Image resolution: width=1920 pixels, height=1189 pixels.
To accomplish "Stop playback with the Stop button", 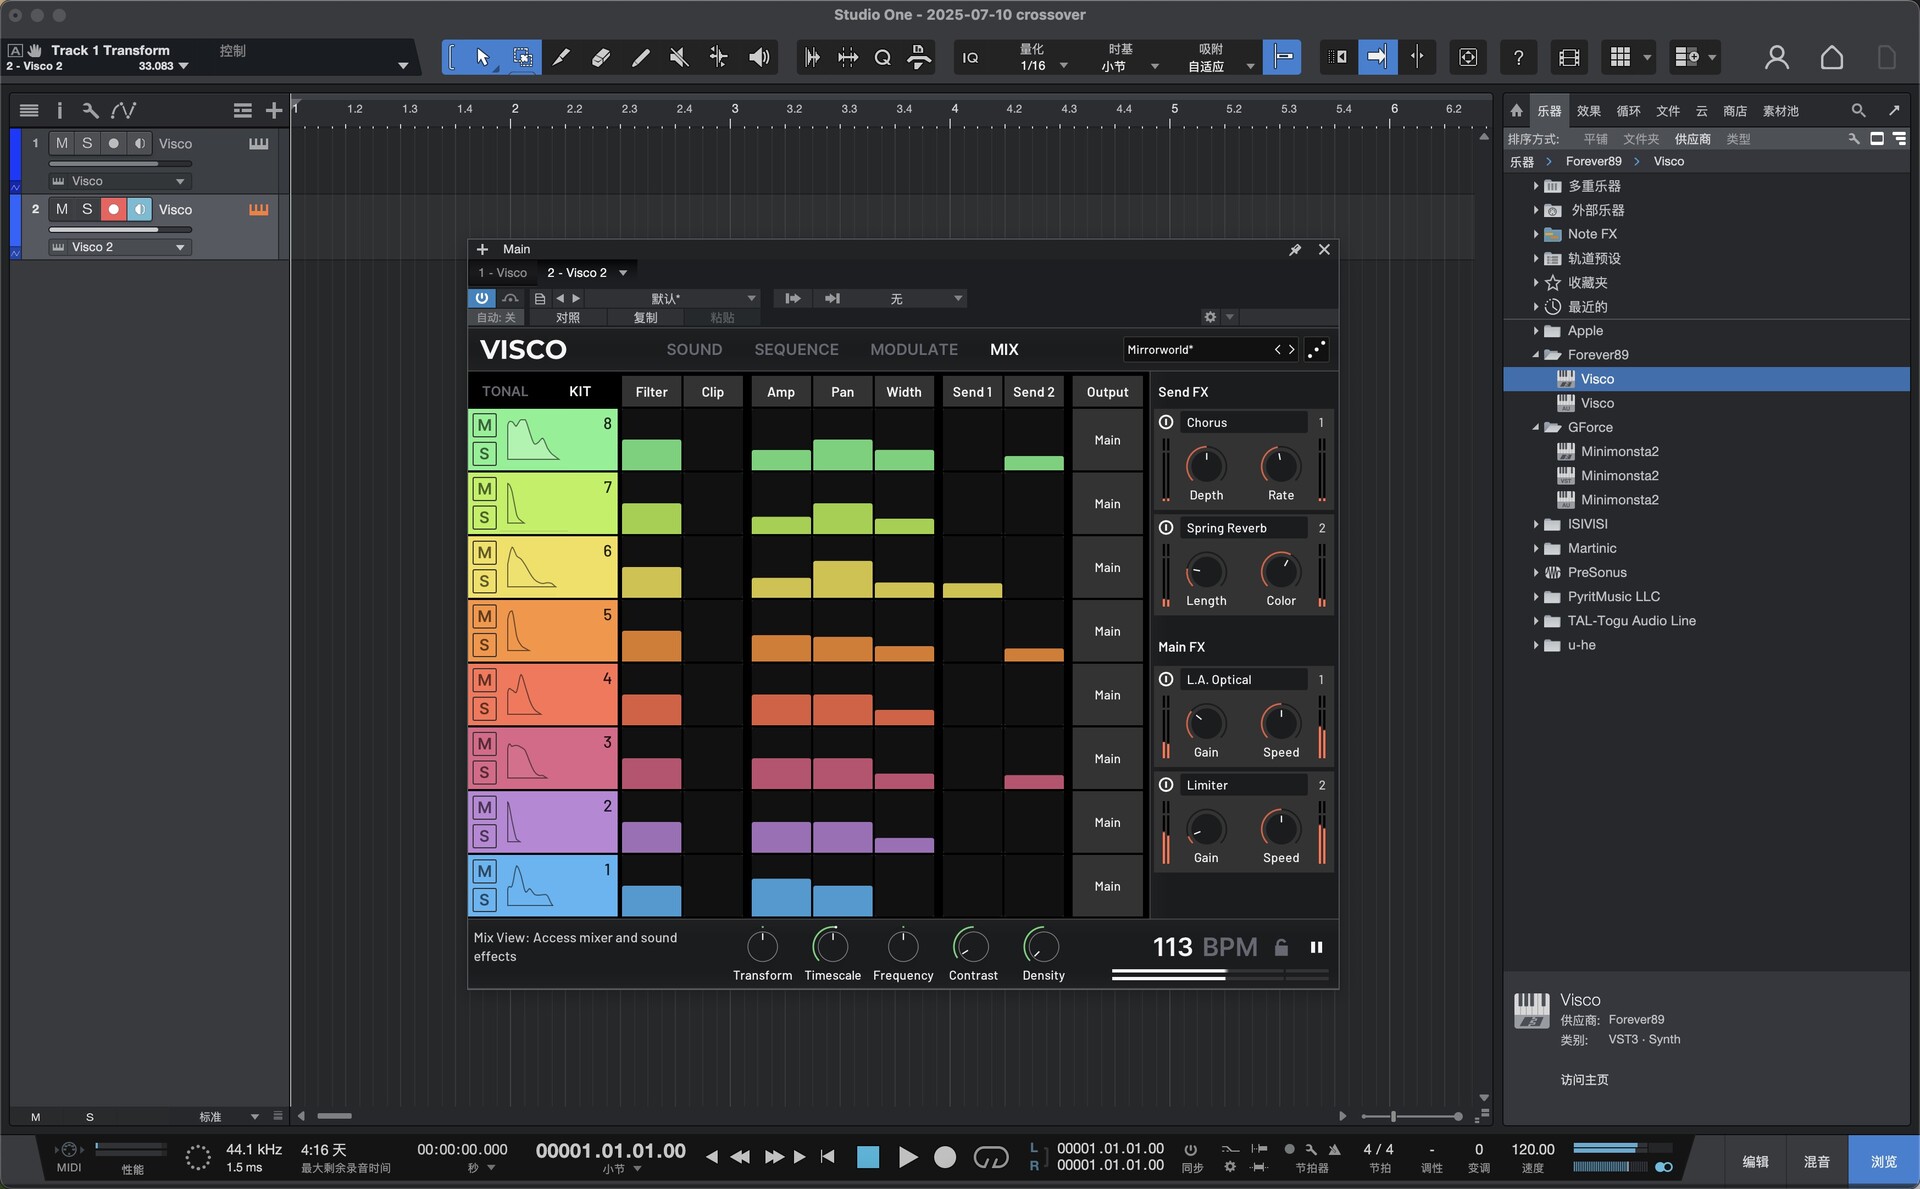I will click(868, 1157).
